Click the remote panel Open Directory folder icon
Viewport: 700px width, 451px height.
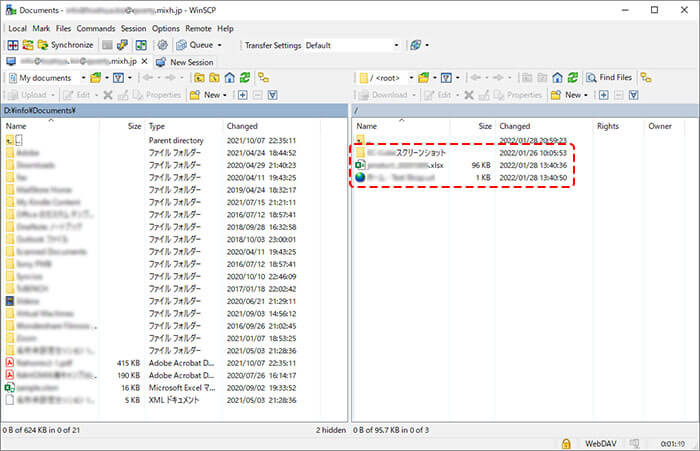click(x=423, y=78)
